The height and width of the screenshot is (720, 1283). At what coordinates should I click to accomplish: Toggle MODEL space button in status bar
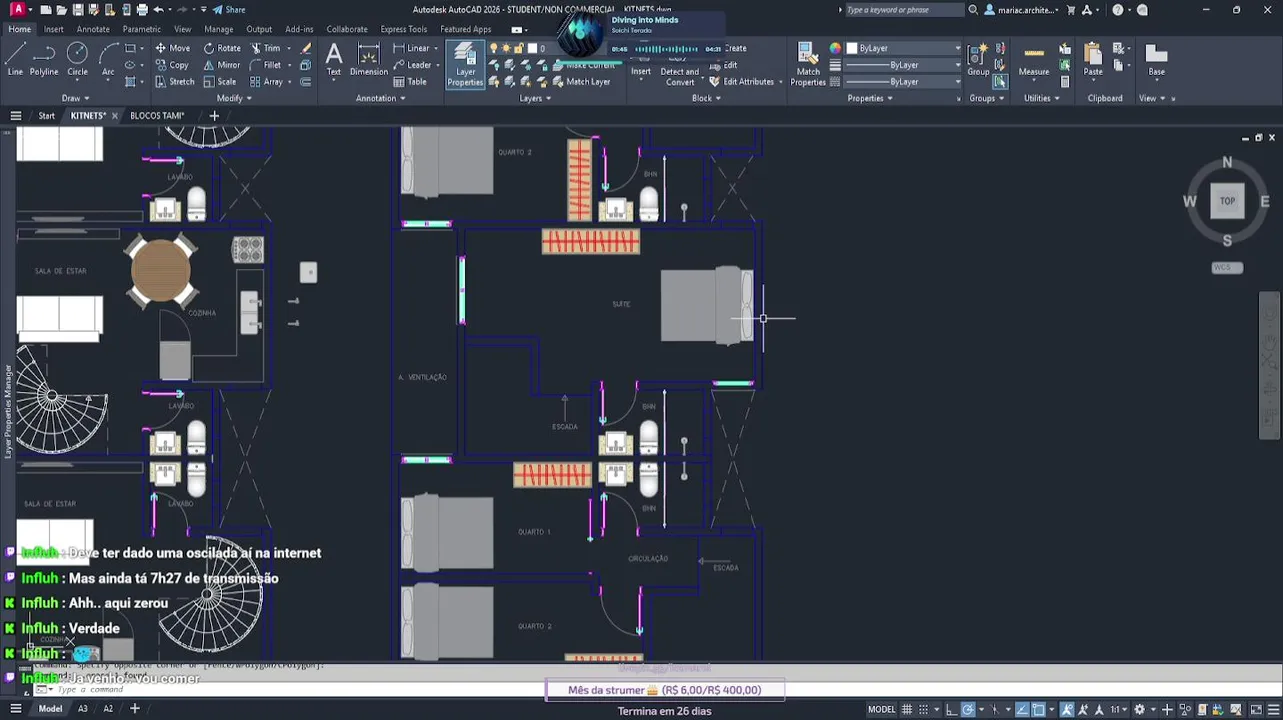point(881,709)
